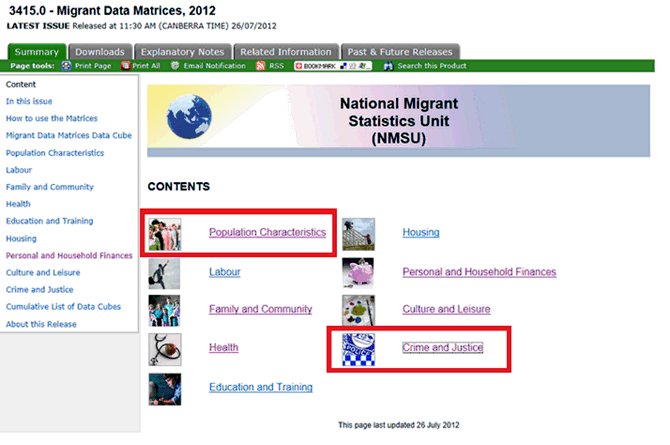The image size is (670, 445).
Task: Select How to use the Matrices in sidebar
Action: [46, 119]
